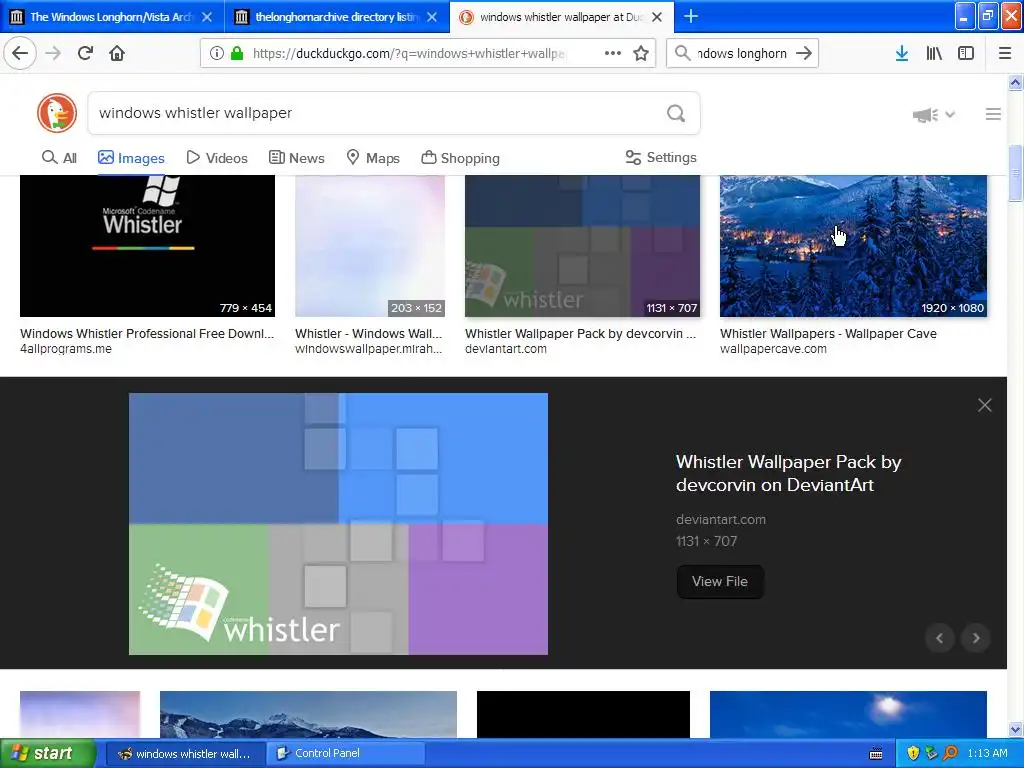Show site information icon in address bar

coord(217,54)
